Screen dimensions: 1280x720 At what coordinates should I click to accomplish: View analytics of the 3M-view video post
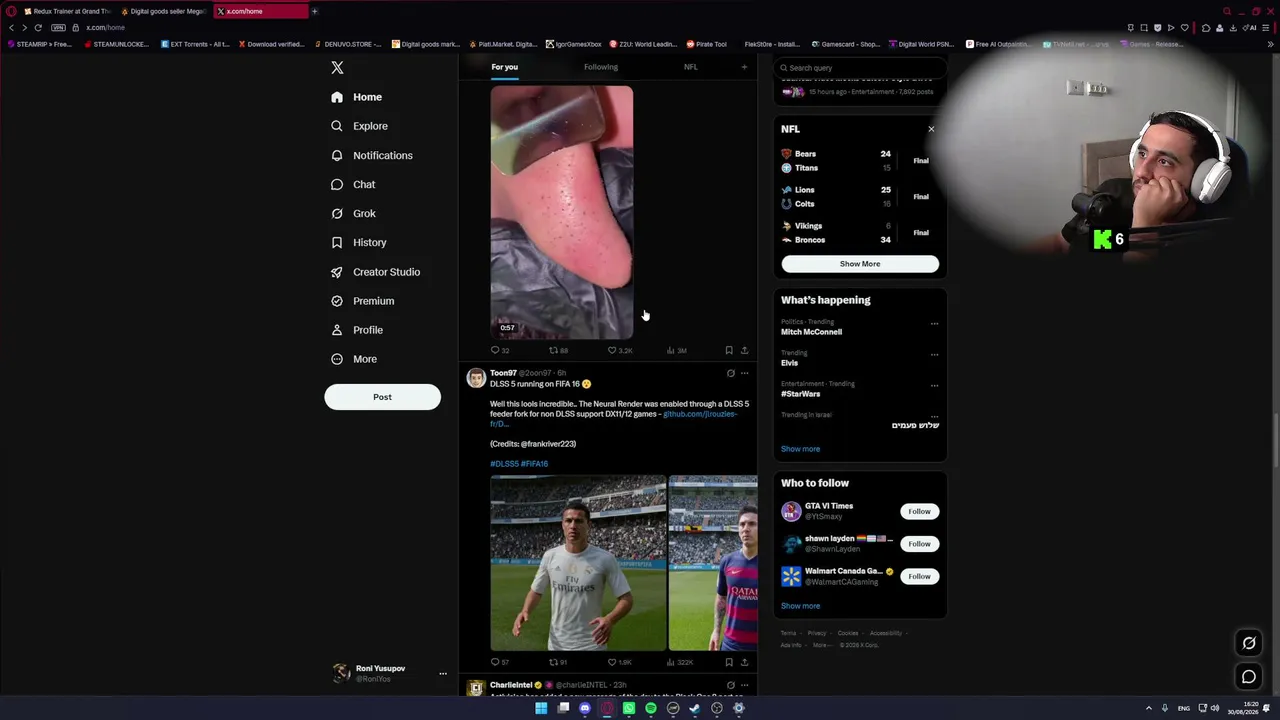[x=676, y=350]
